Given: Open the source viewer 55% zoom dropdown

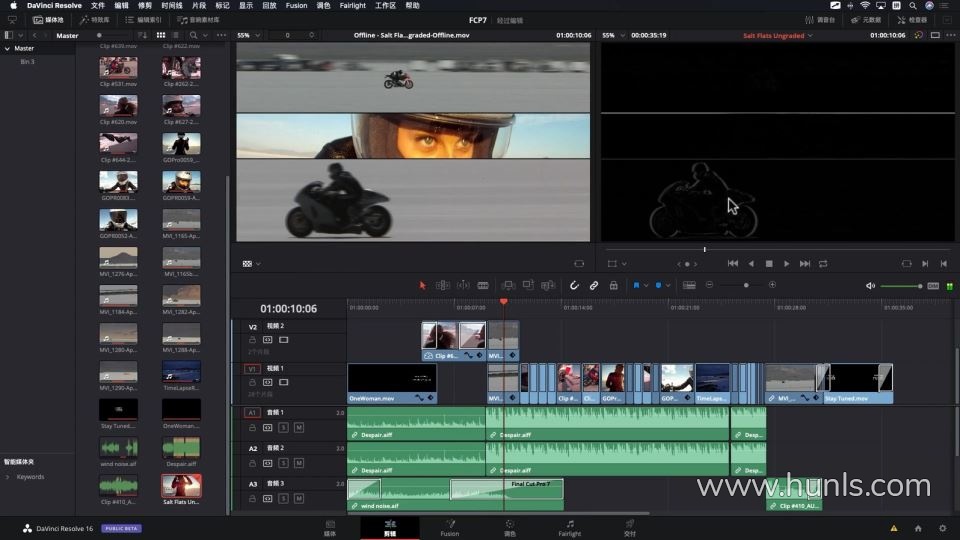Looking at the screenshot, I should click(x=247, y=35).
